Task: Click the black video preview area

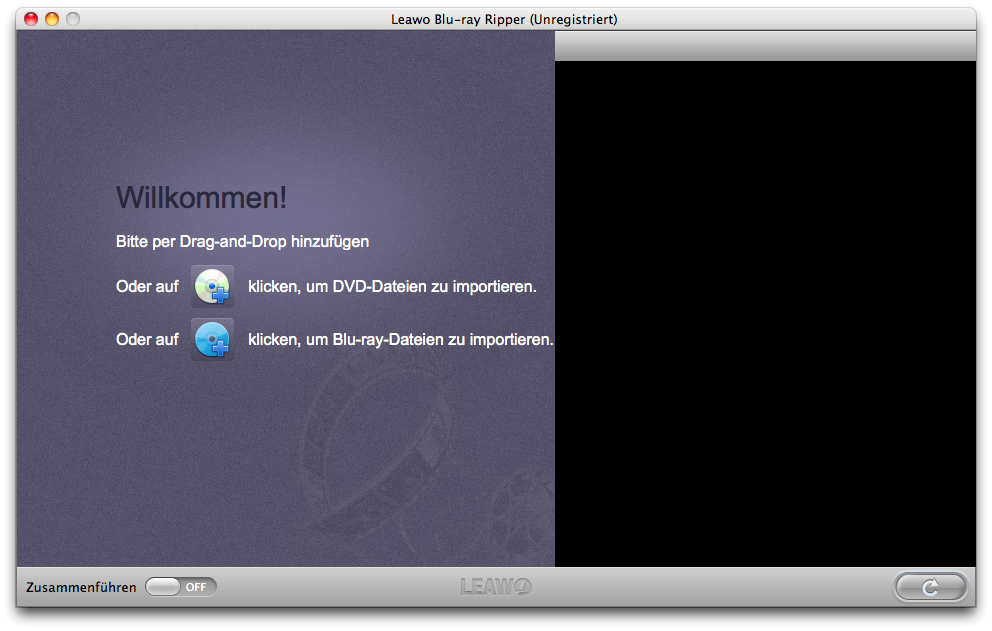Action: [766, 313]
